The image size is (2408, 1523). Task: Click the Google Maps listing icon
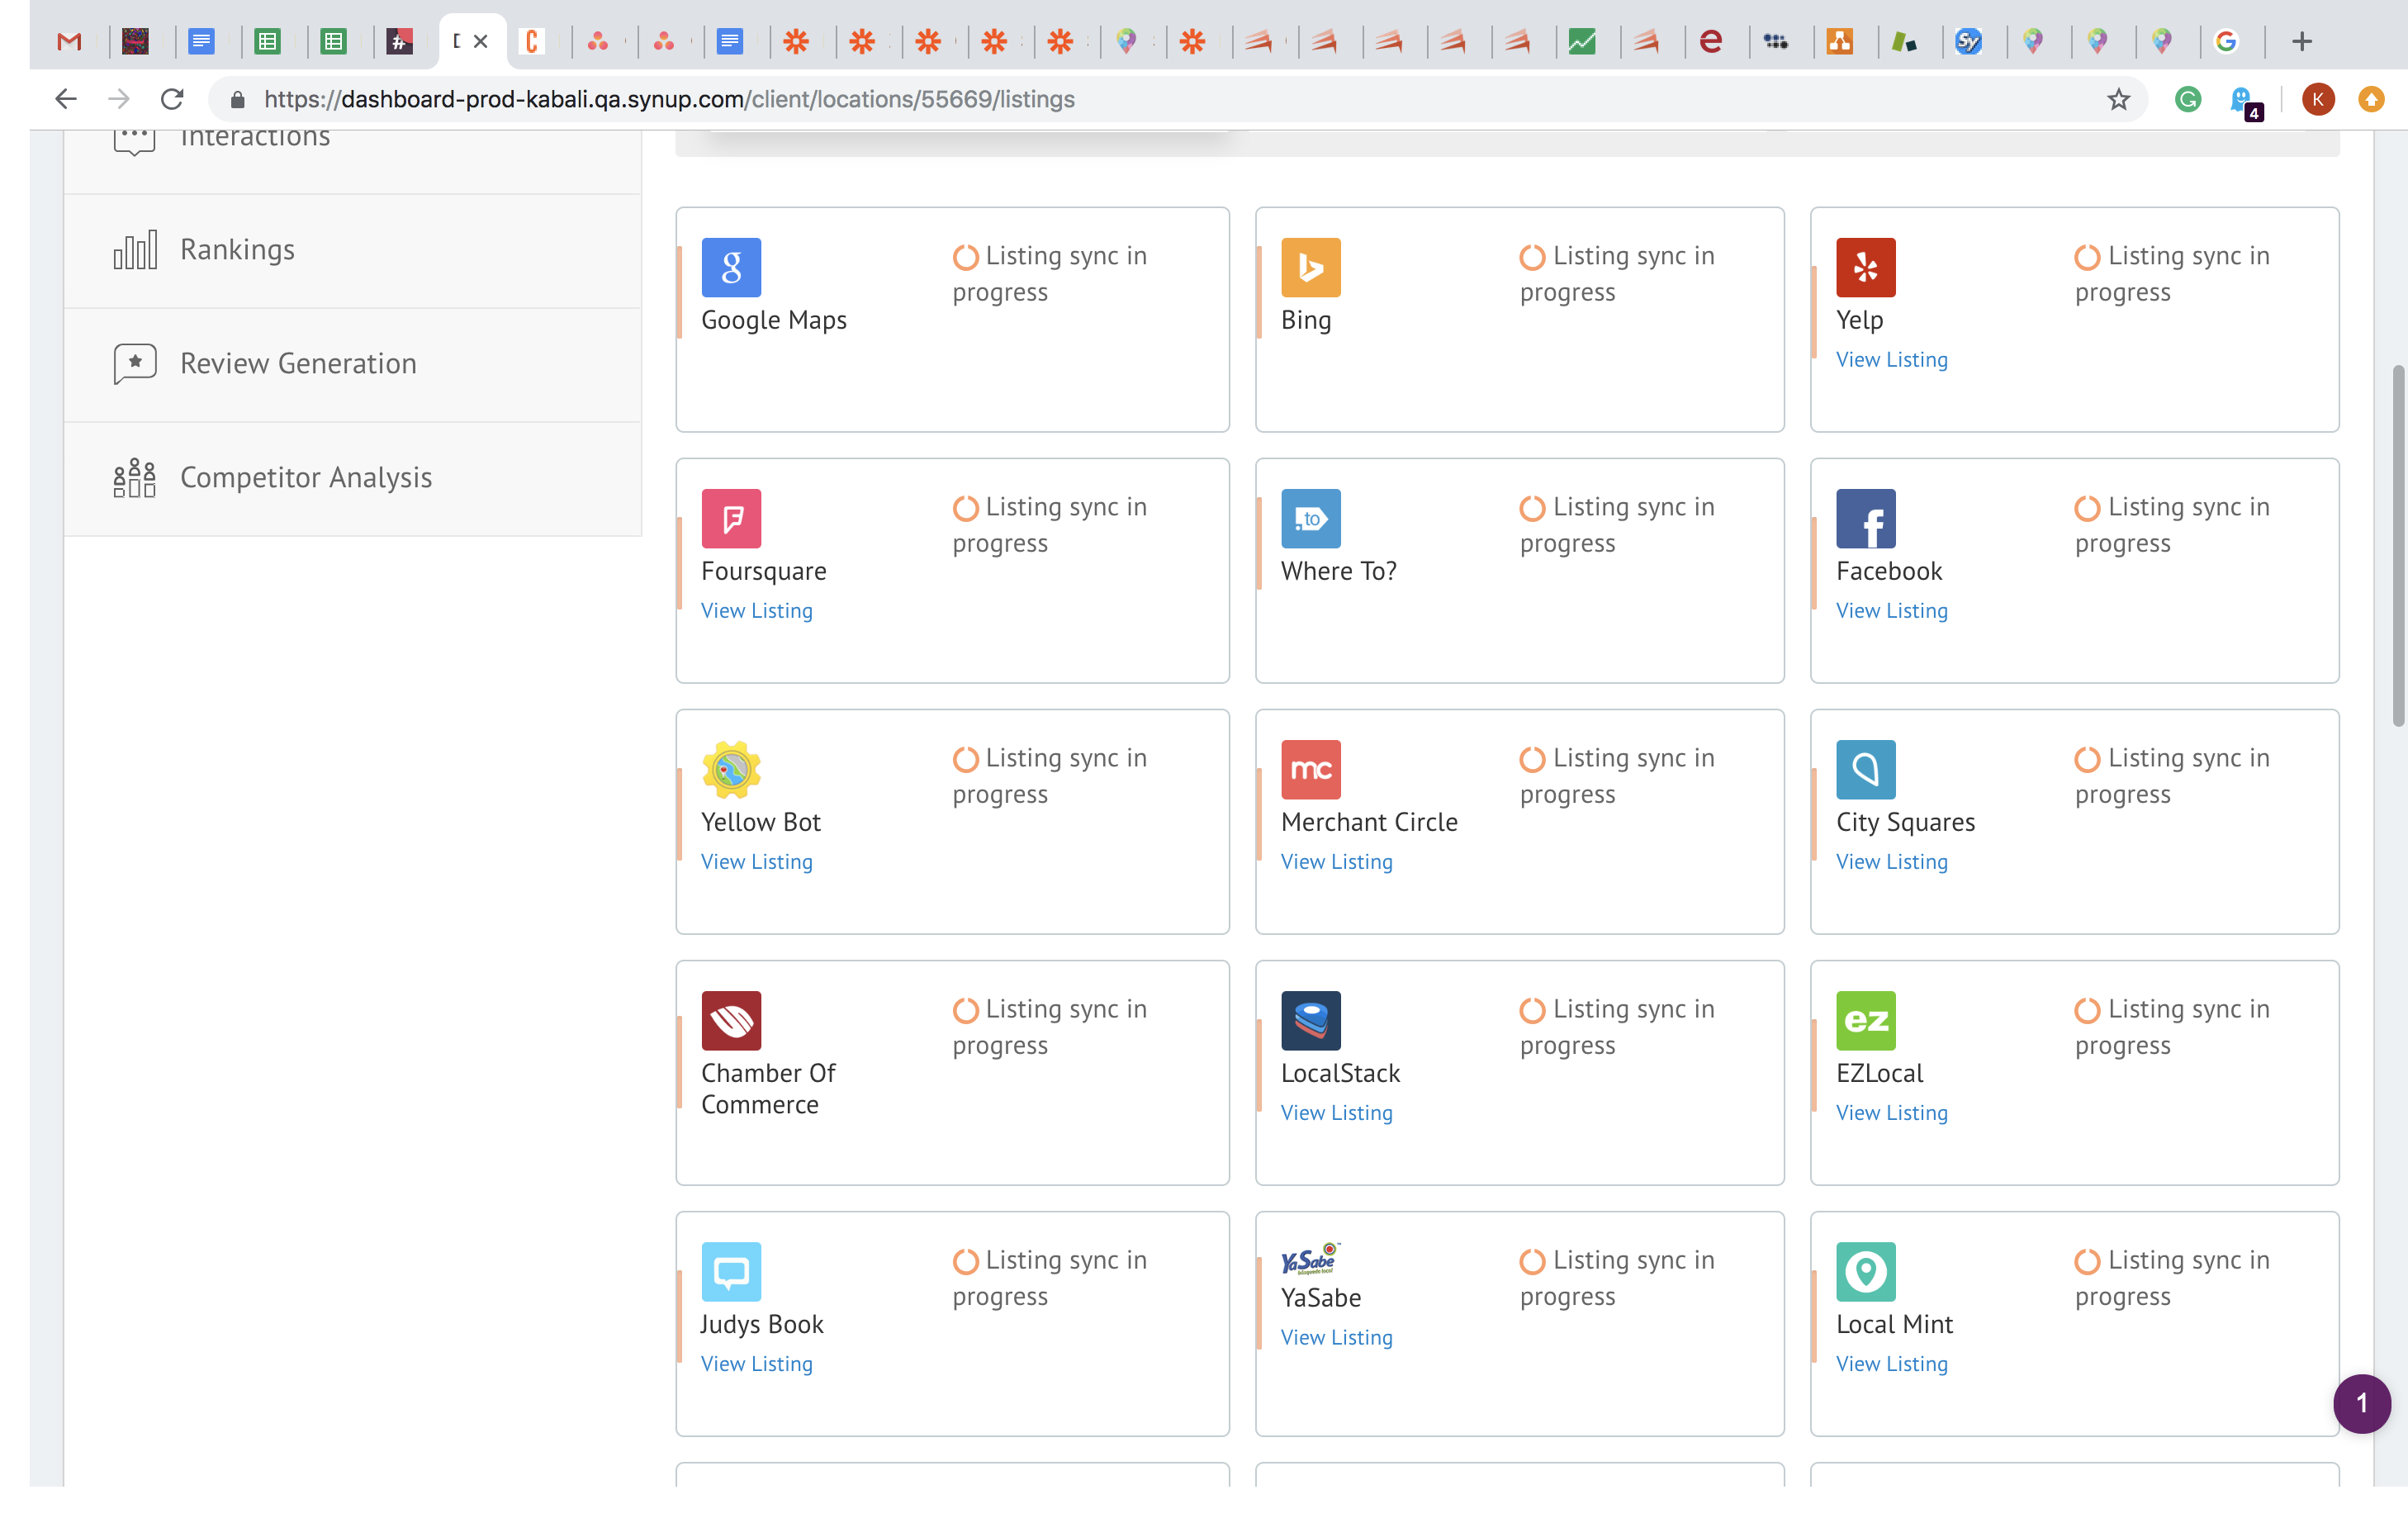[x=731, y=267]
